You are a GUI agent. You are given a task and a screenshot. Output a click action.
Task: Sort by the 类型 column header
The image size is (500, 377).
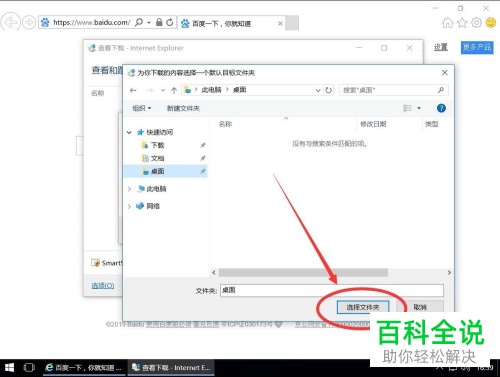point(432,124)
